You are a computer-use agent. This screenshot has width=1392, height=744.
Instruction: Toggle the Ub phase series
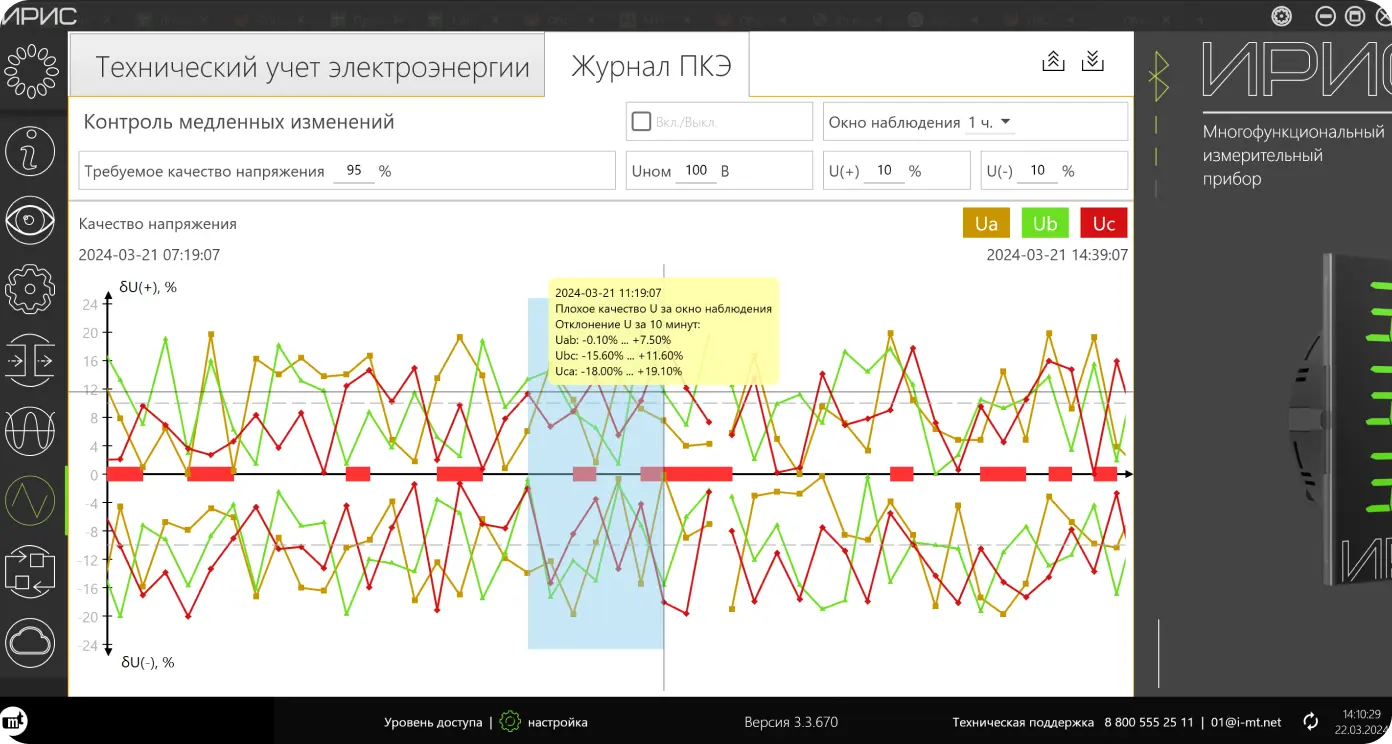(1045, 223)
